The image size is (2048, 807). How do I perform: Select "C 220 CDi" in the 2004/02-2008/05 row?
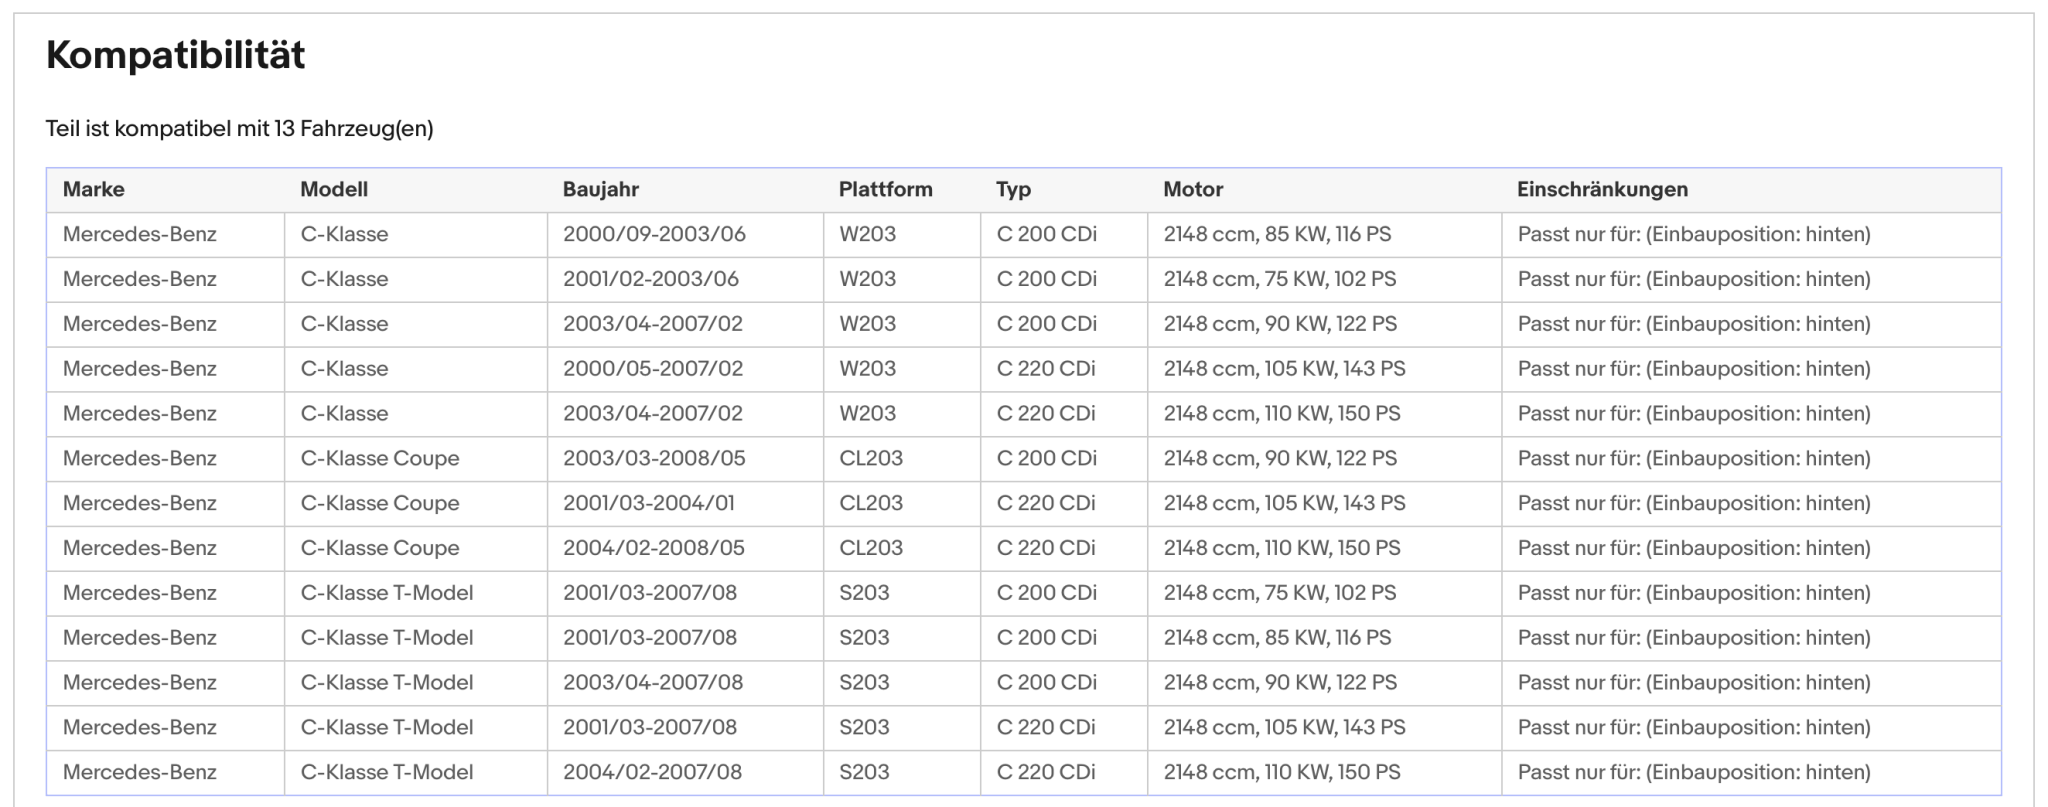coord(1046,548)
